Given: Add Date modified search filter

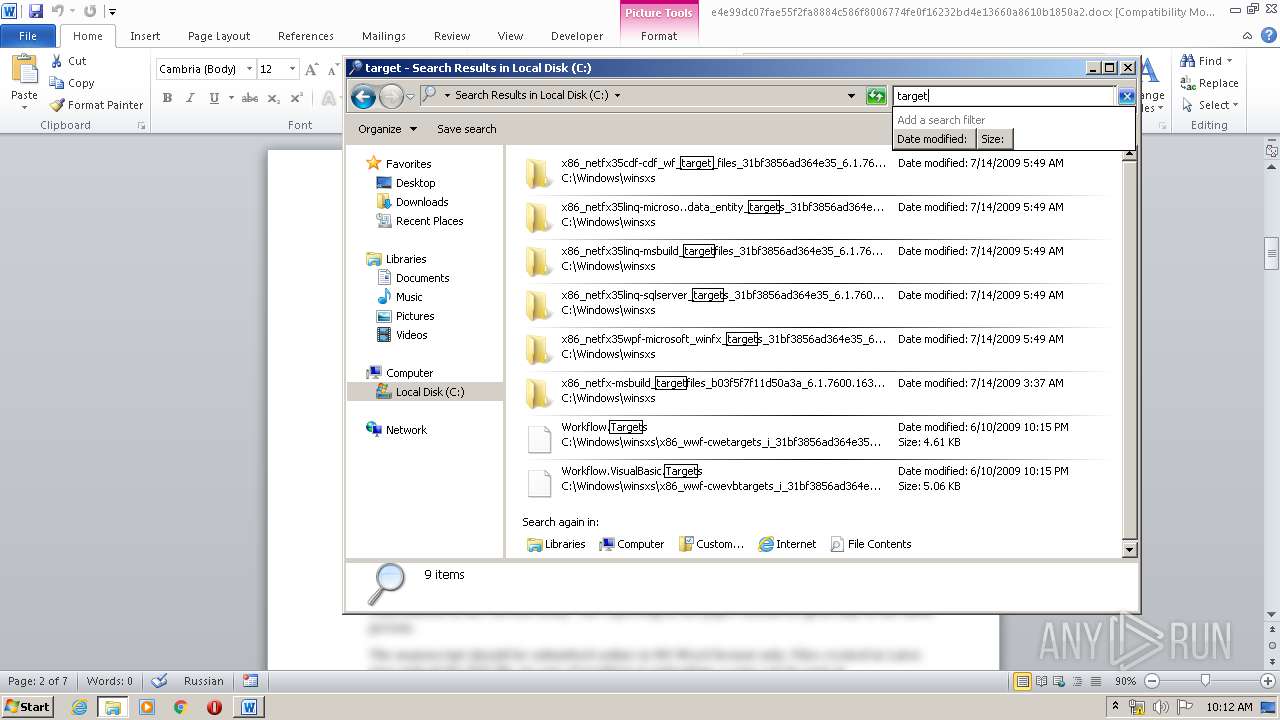Looking at the screenshot, I should [932, 139].
